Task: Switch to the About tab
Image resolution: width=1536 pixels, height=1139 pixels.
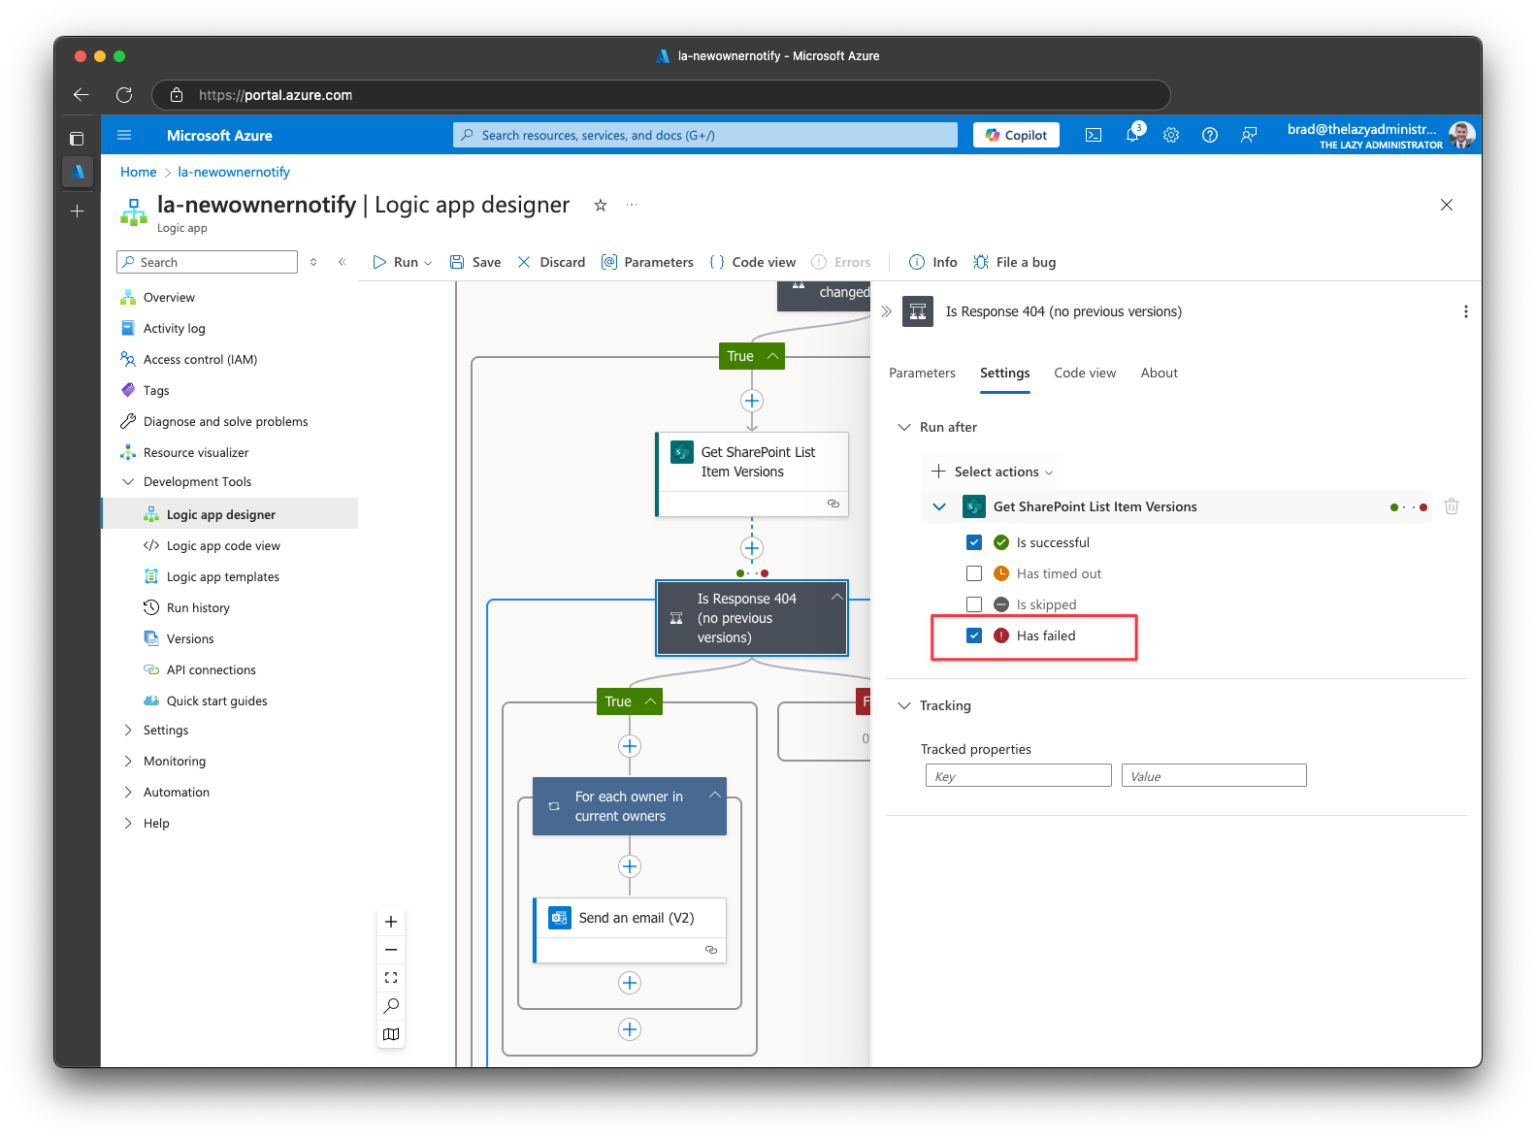Action: 1159,373
